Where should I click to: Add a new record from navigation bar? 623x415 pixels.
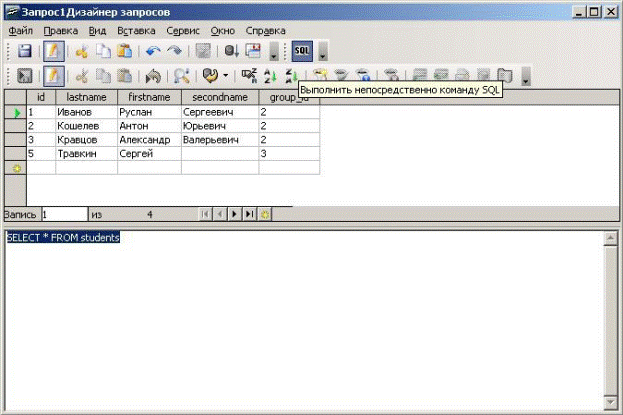[x=265, y=214]
